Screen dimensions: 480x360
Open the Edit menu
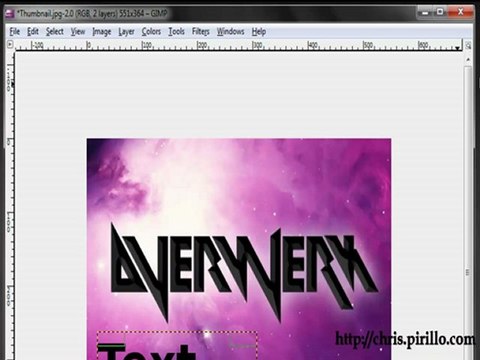click(x=33, y=32)
